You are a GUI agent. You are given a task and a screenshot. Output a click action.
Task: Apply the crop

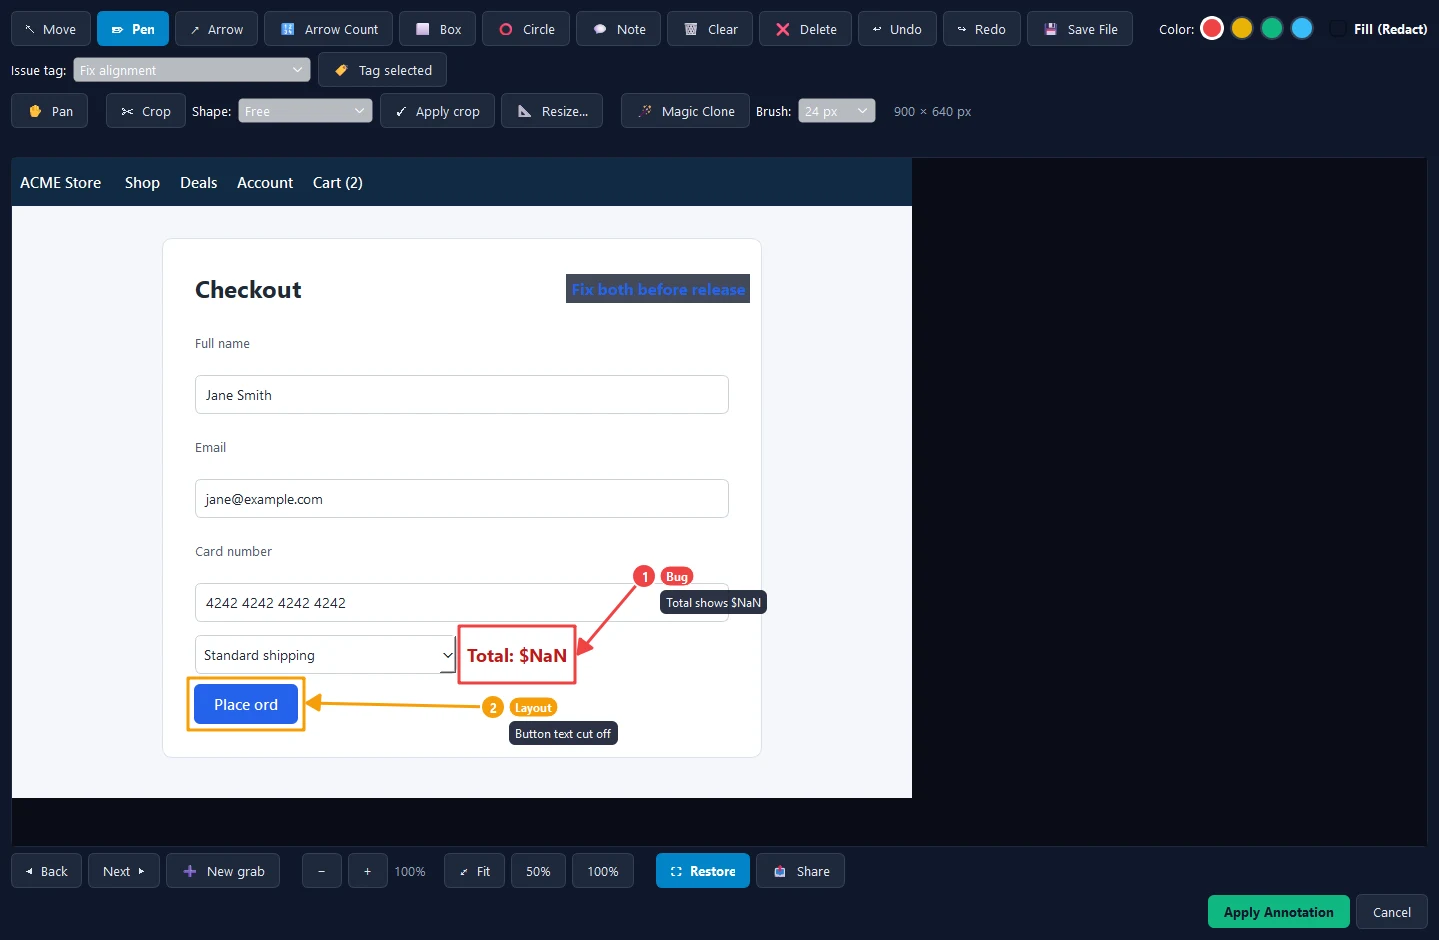click(437, 111)
